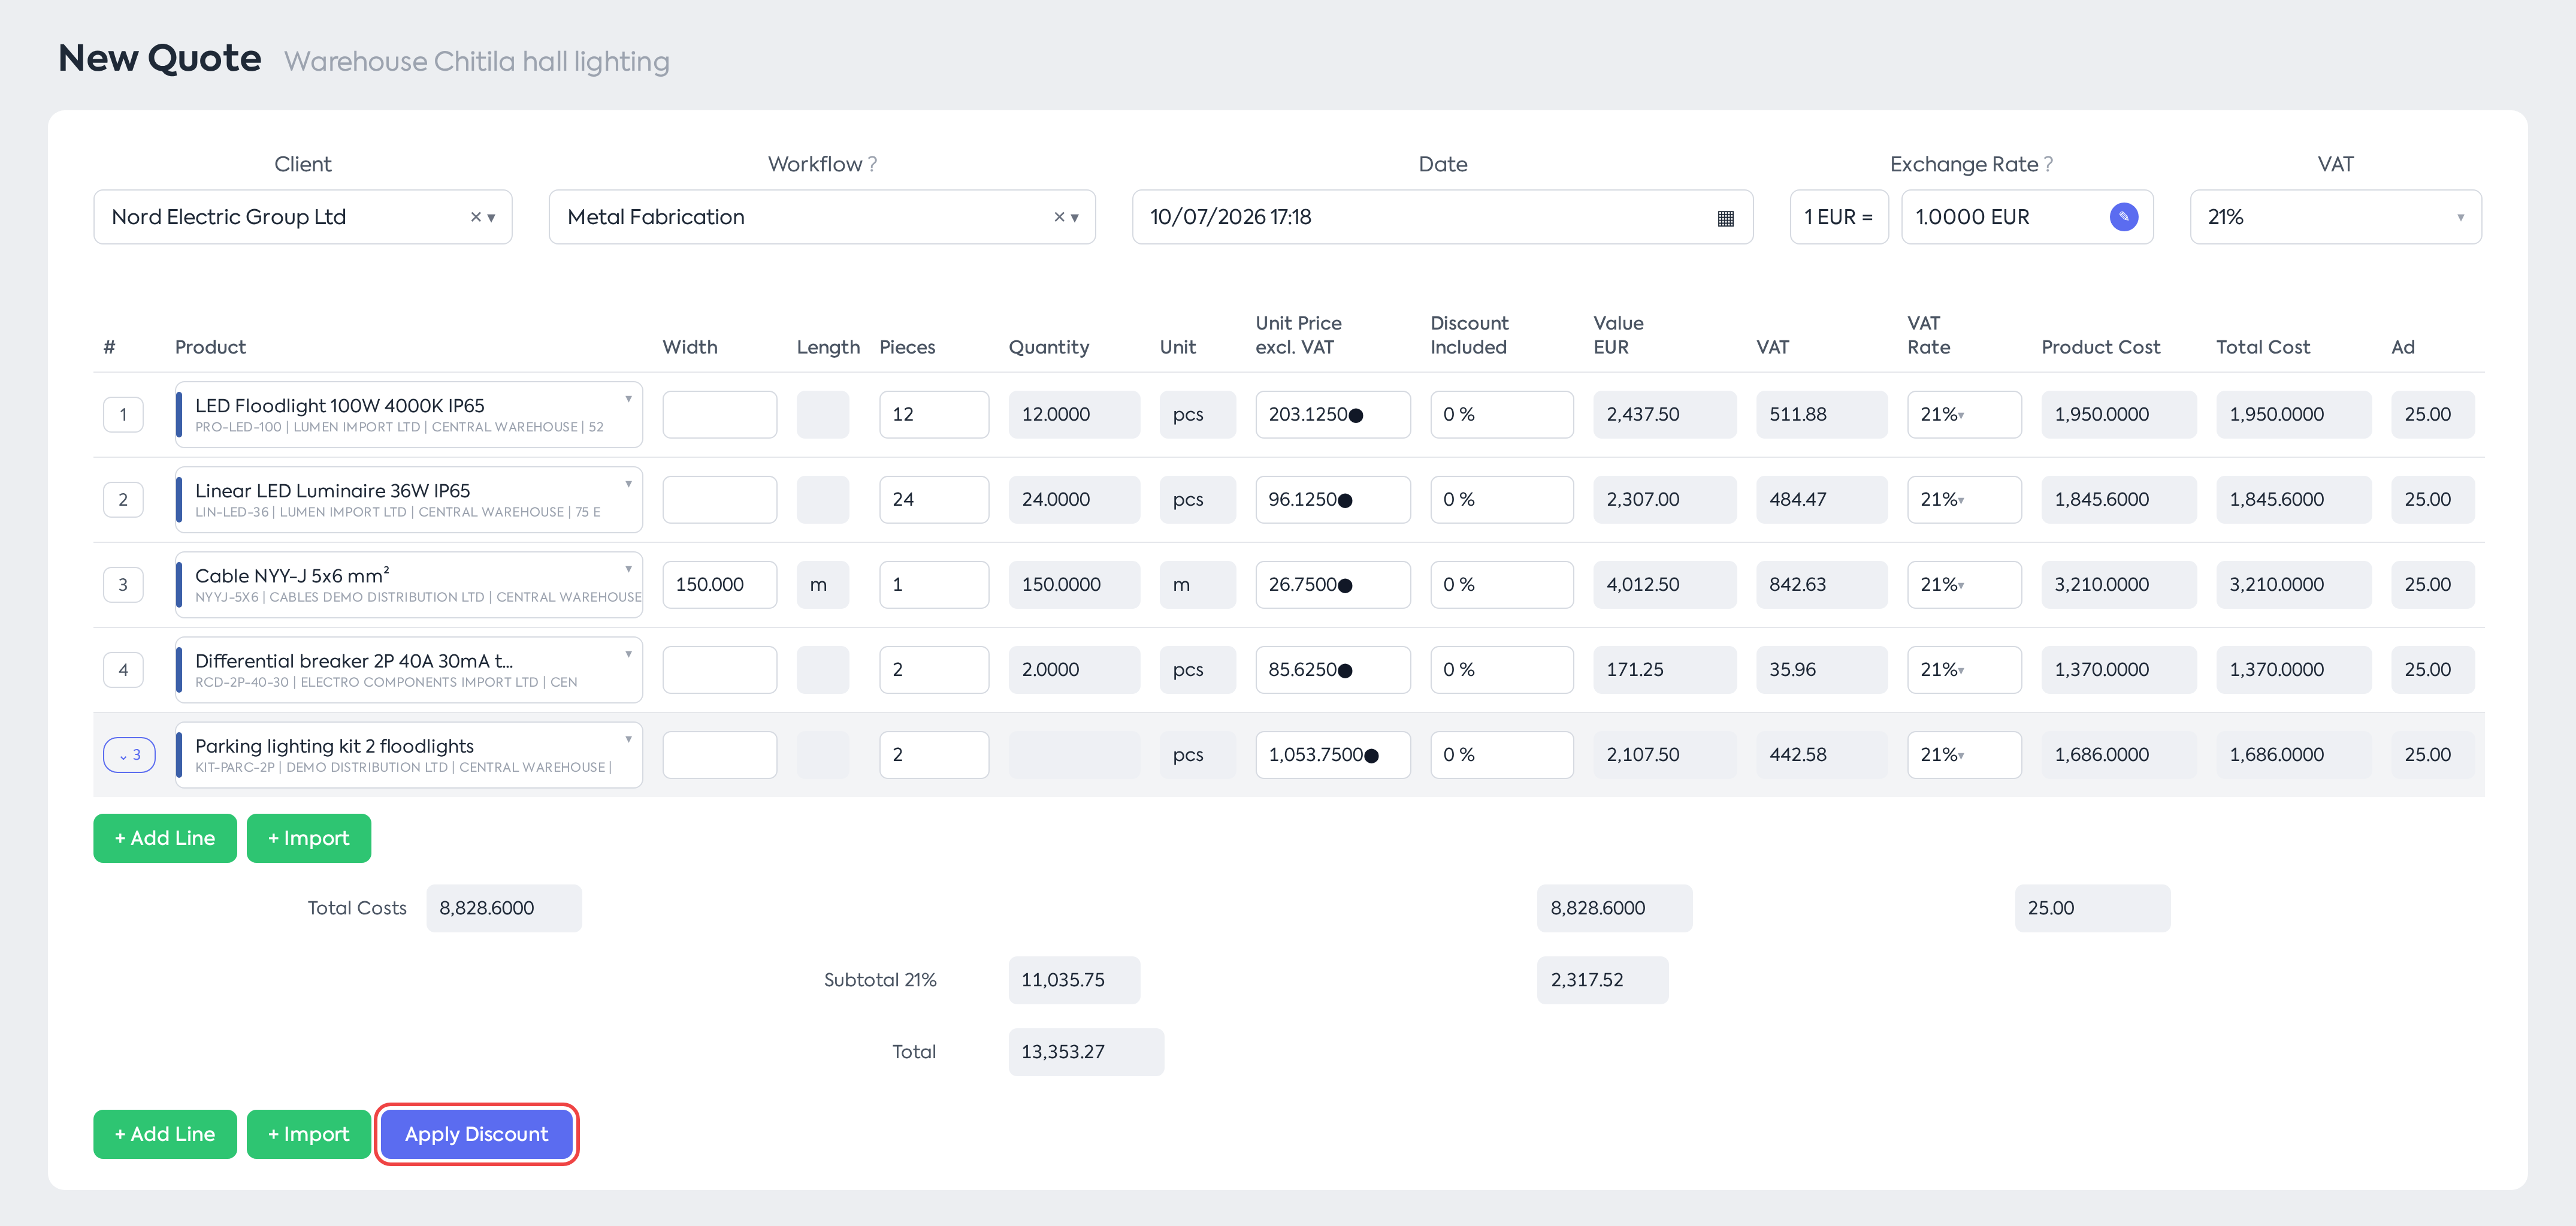Open the Workflow dropdown arrow
Image resolution: width=2576 pixels, height=1226 pixels.
pos(1074,218)
